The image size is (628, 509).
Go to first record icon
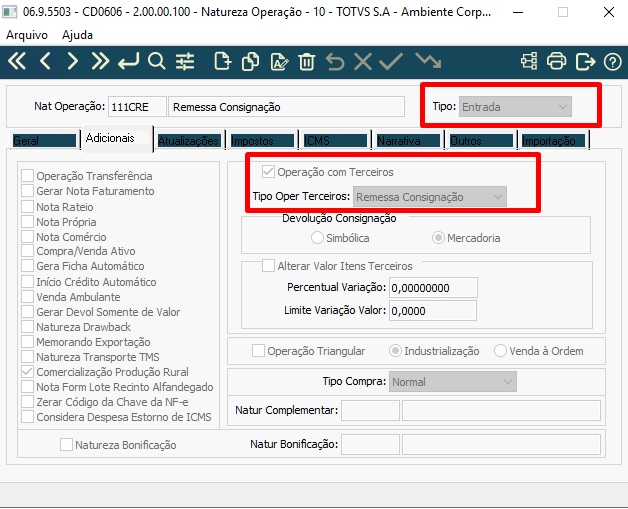(17, 62)
